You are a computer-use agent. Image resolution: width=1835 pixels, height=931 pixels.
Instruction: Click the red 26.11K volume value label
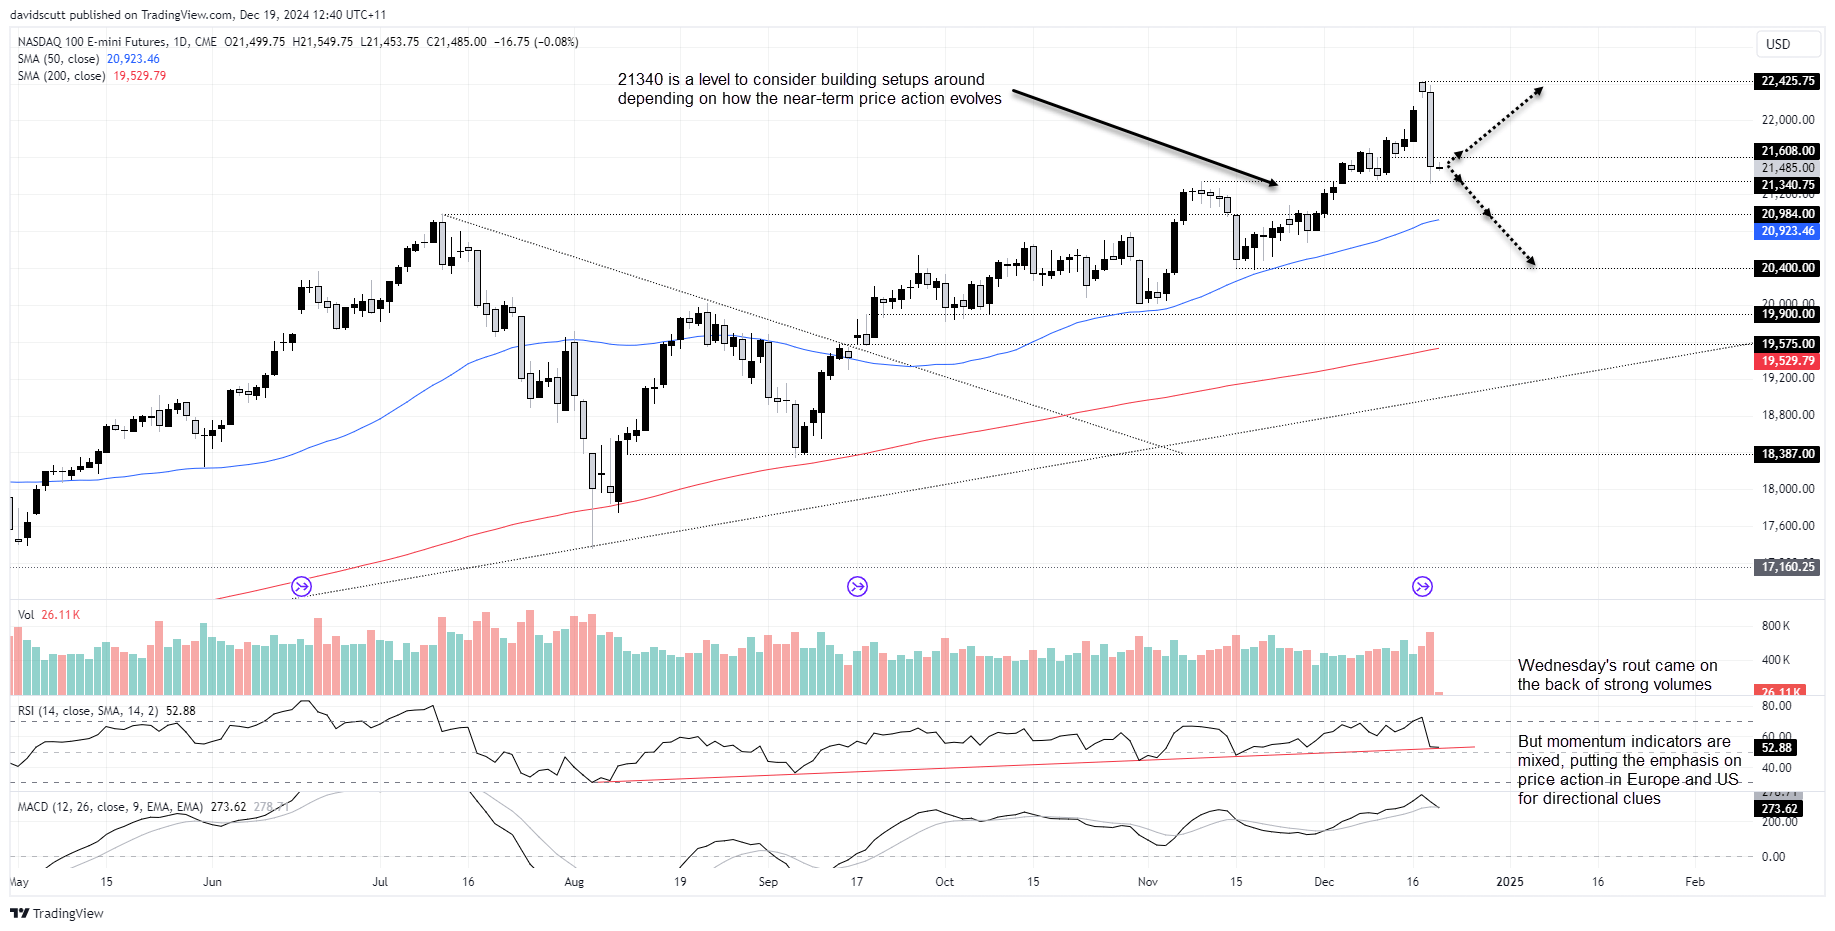pos(1780,691)
